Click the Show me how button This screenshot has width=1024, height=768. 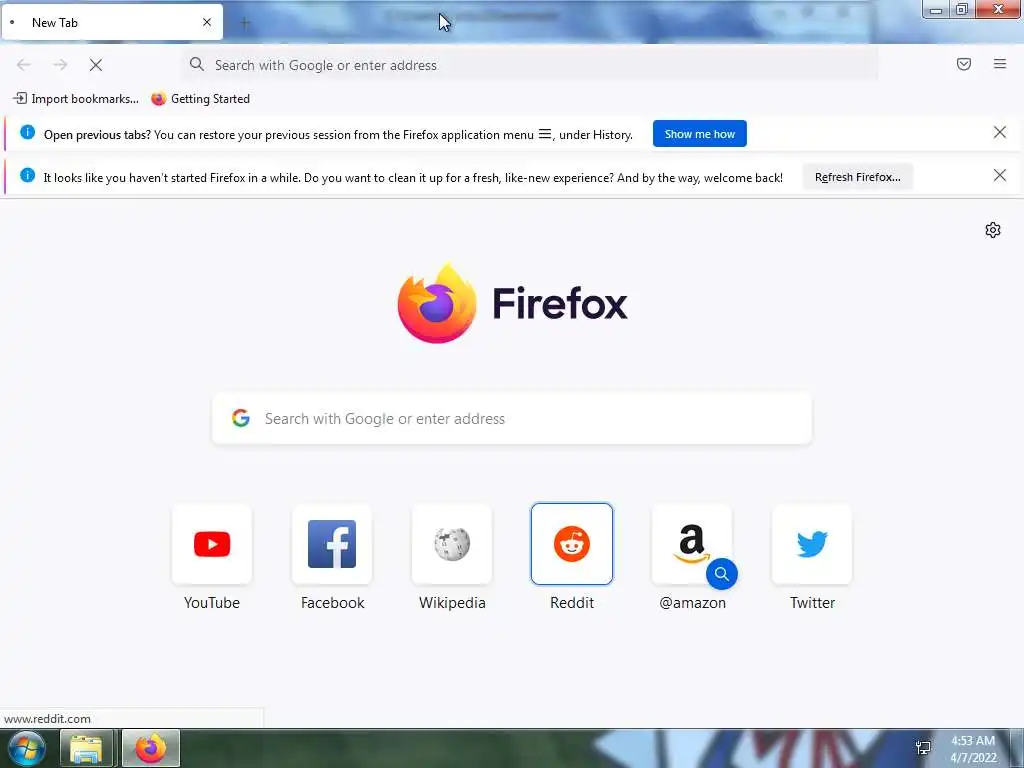coord(699,134)
